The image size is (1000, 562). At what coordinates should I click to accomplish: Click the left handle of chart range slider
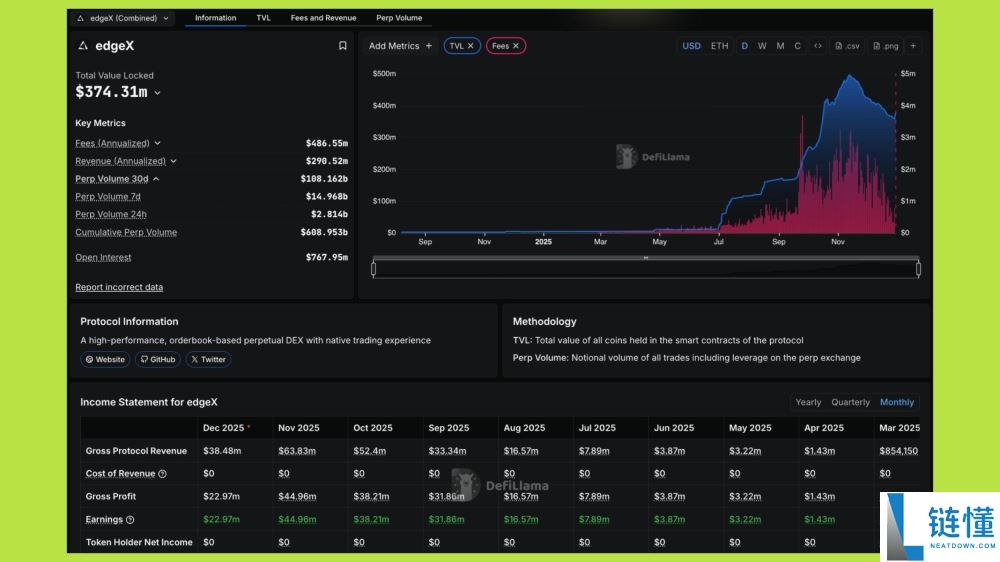pyautogui.click(x=374, y=269)
